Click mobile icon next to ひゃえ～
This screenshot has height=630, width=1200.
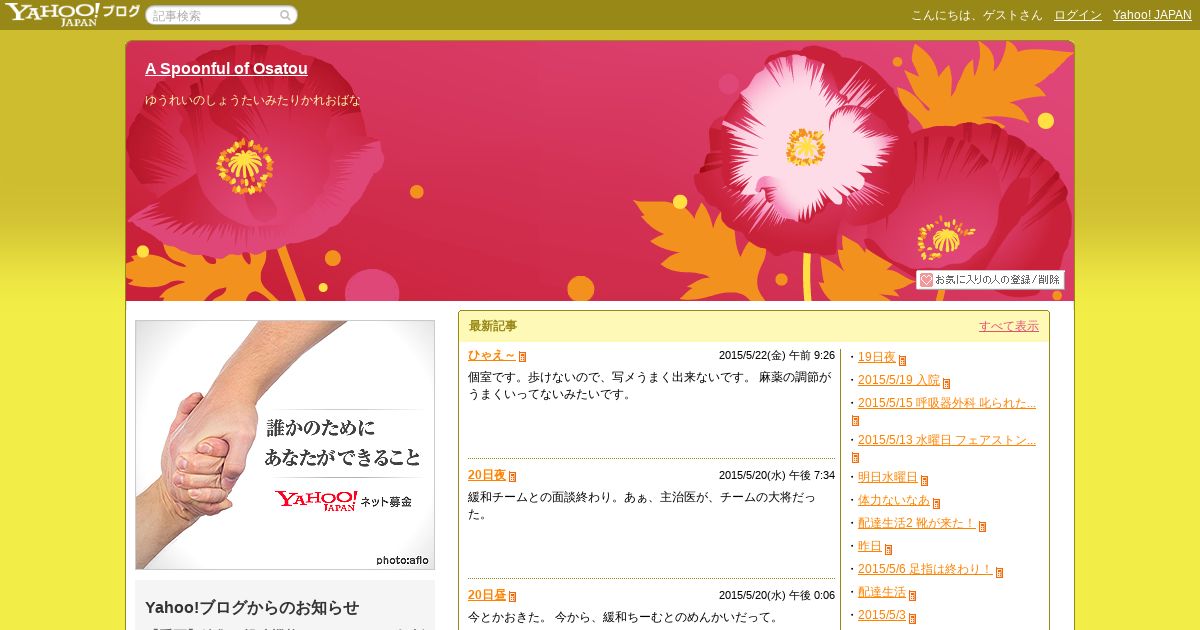click(522, 357)
